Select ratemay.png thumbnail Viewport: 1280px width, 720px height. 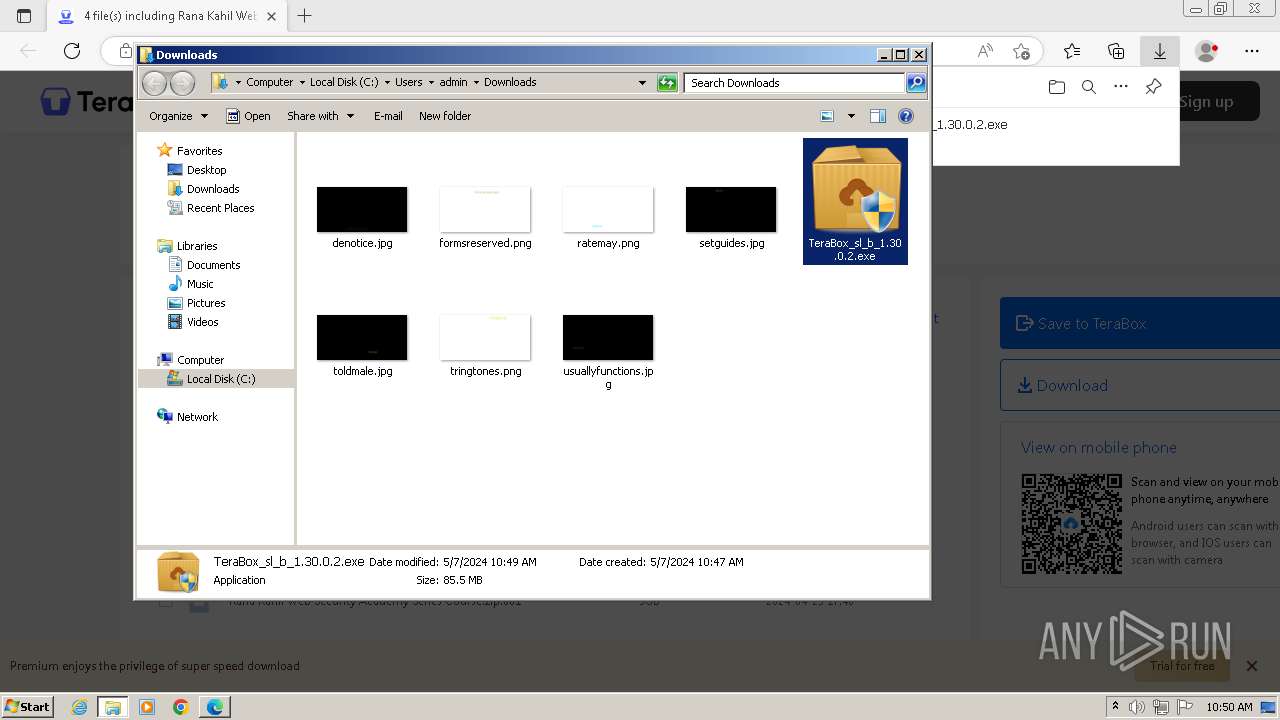click(x=608, y=209)
